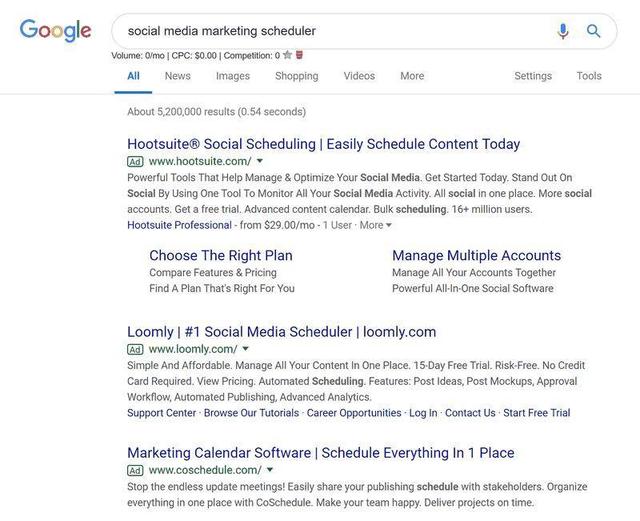Screen dimensions: 640x521
Task: Click the Ad badge beside www.loomly.com
Action: pos(135,350)
